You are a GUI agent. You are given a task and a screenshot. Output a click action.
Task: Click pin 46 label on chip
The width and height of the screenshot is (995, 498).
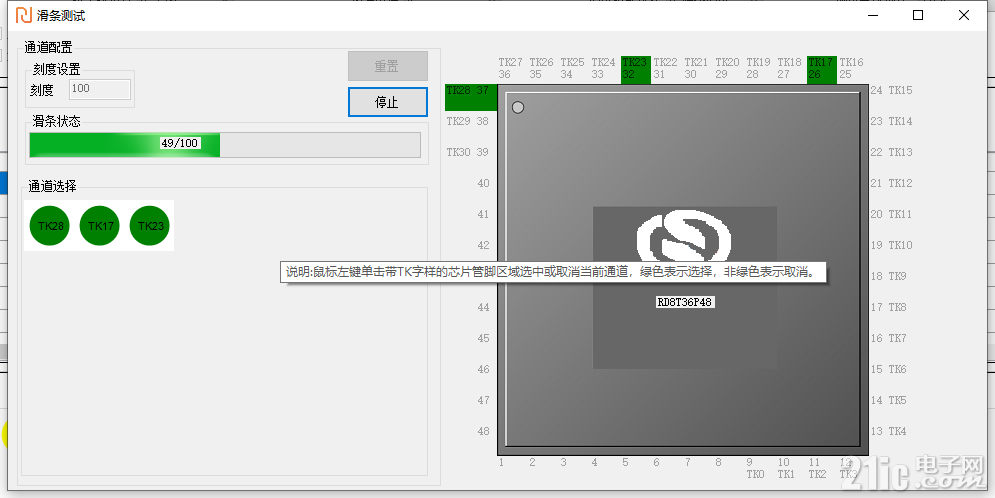[x=484, y=369]
